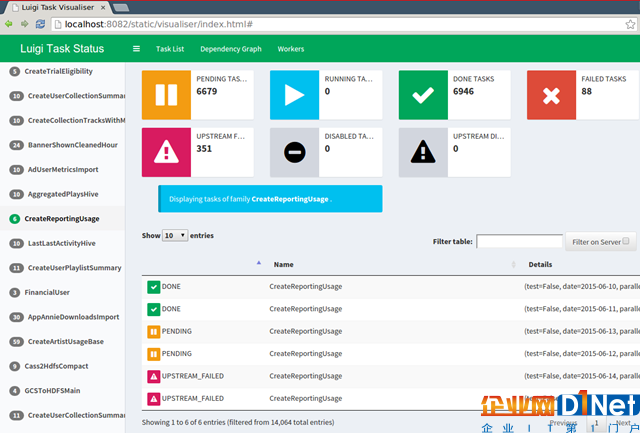
Task: Open a new browser tab
Action: (x=121, y=7)
